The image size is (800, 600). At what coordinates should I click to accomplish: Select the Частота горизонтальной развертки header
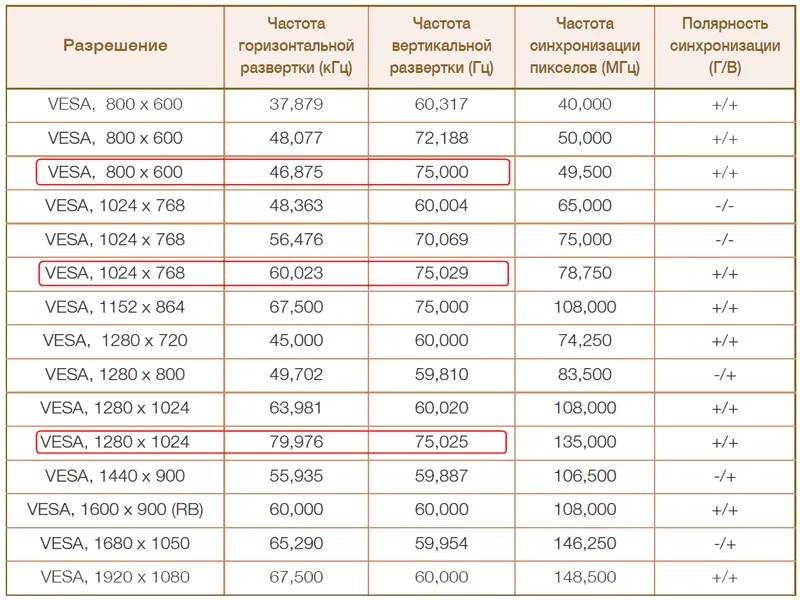click(296, 45)
